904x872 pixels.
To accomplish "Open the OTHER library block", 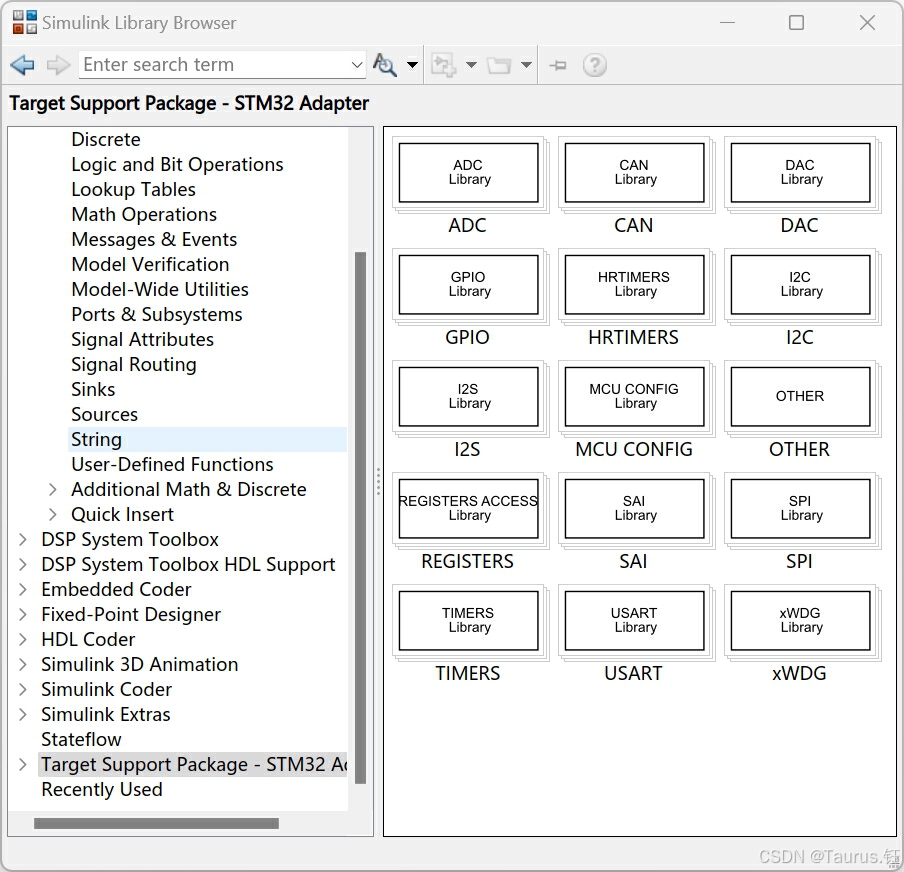I will (x=800, y=396).
